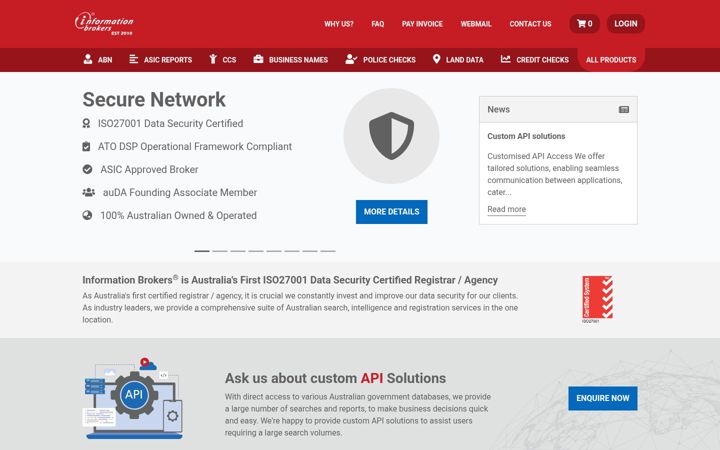Follow the Read more news link
720x450 pixels.
click(506, 209)
